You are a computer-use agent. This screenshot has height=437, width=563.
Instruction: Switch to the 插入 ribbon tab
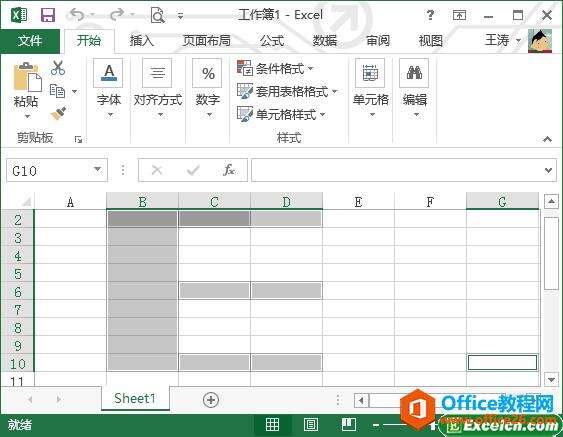141,41
